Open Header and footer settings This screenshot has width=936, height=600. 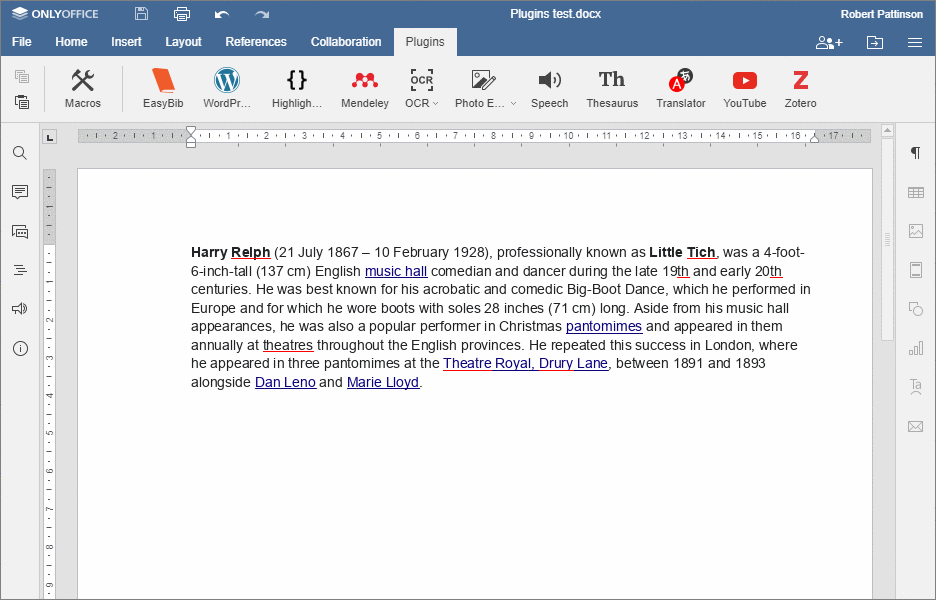(x=915, y=270)
